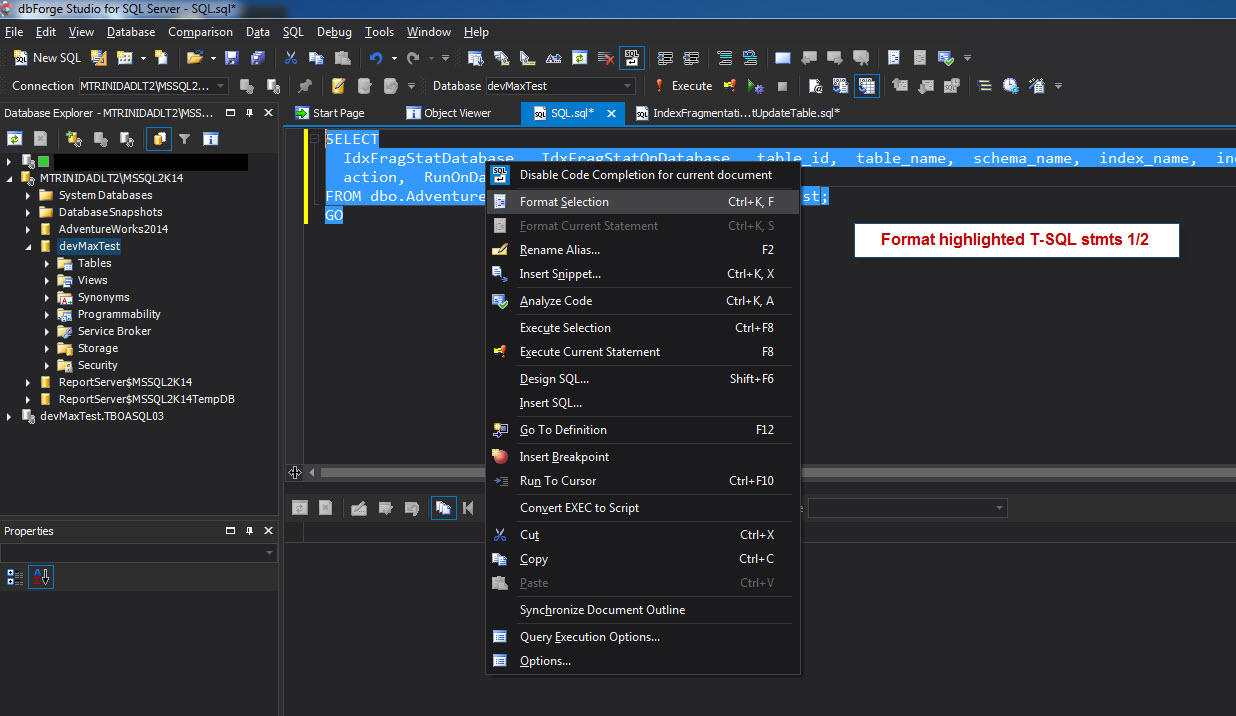Click the Properties panel pin icon
The image size is (1236, 716).
(250, 531)
